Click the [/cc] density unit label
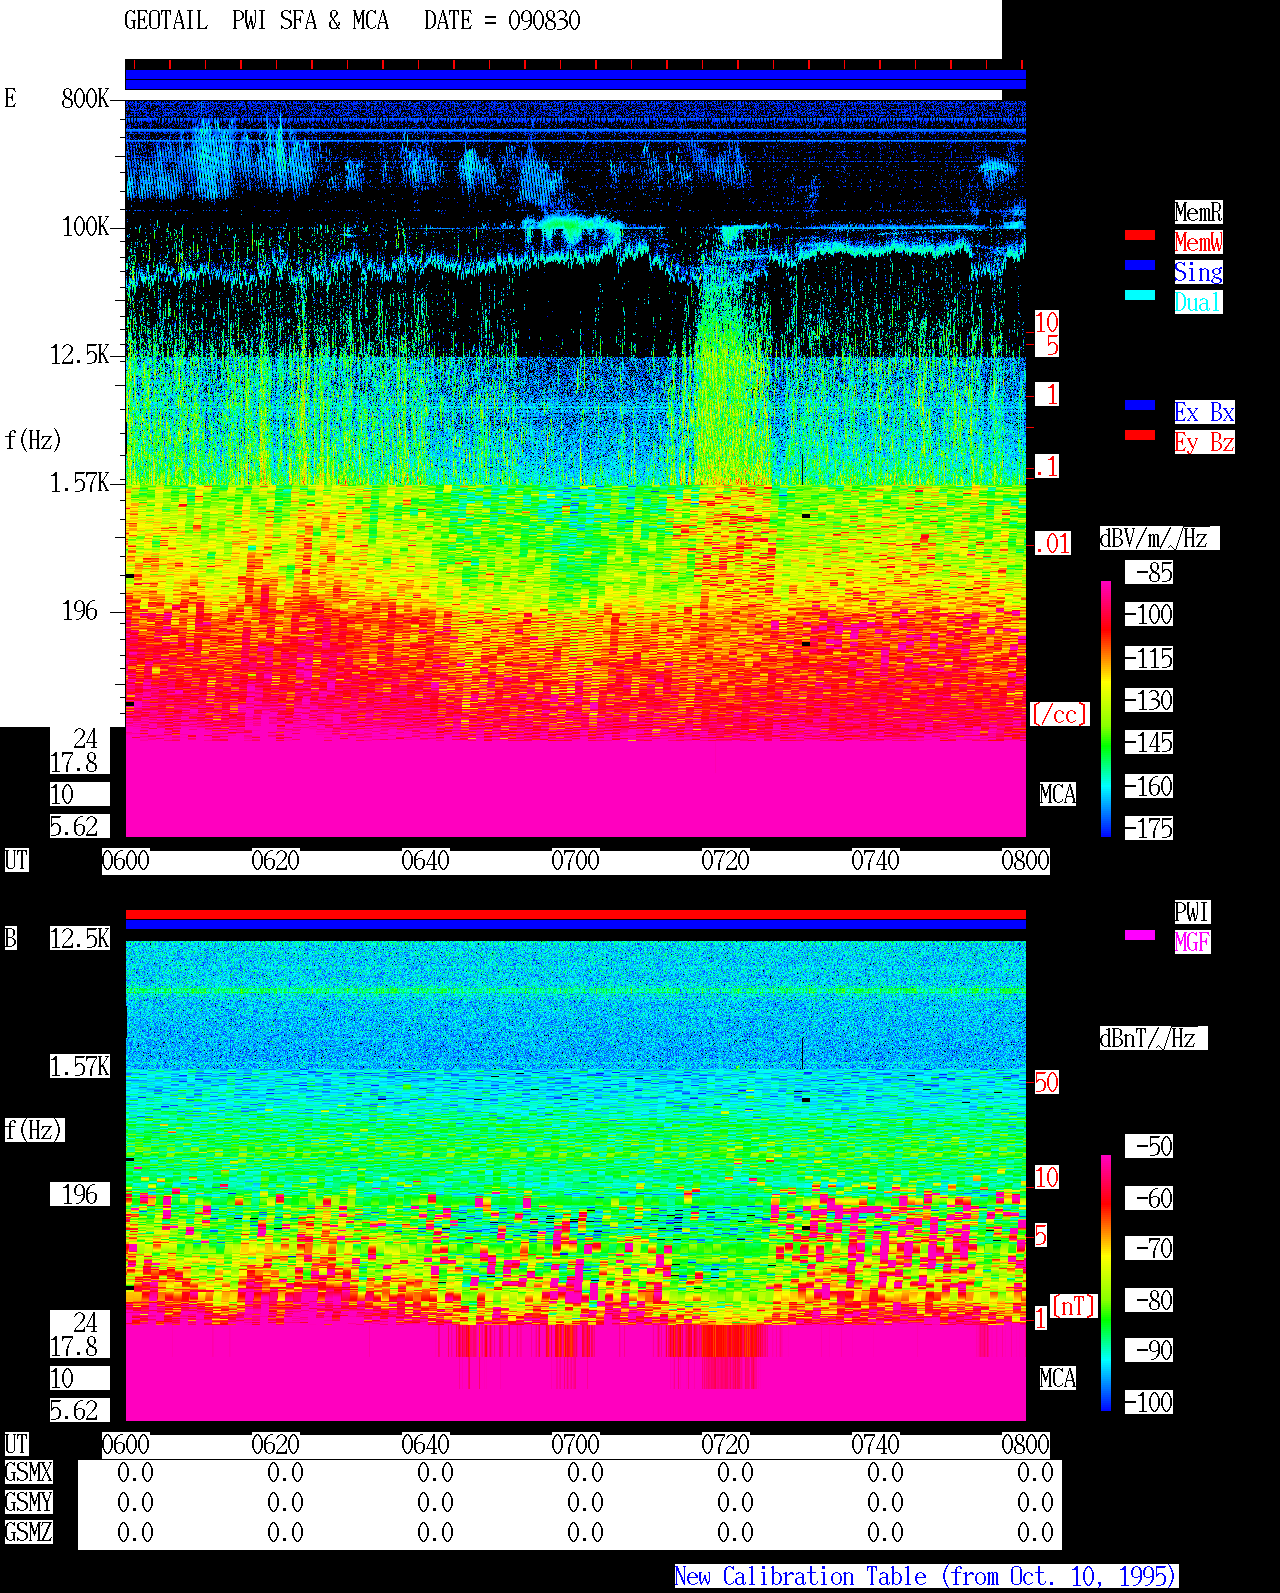The height and width of the screenshot is (1593, 1280). (x=1059, y=714)
